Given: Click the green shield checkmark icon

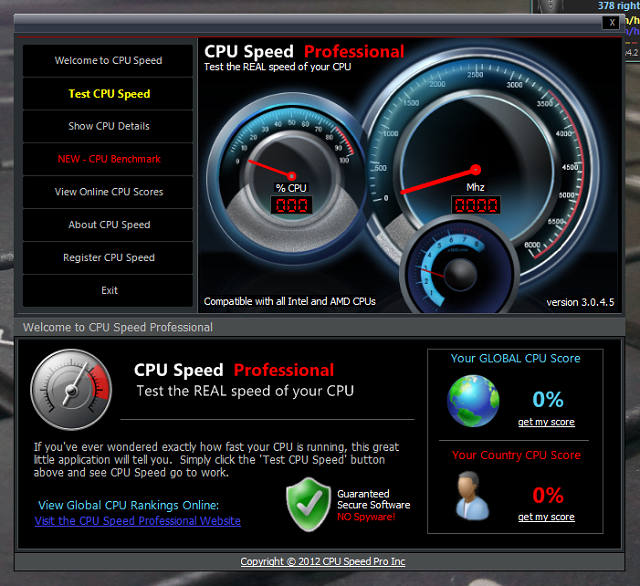Looking at the screenshot, I should pos(308,504).
